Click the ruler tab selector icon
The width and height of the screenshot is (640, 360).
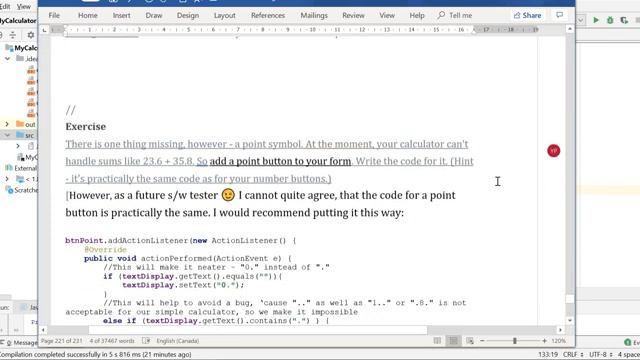click(44, 29)
